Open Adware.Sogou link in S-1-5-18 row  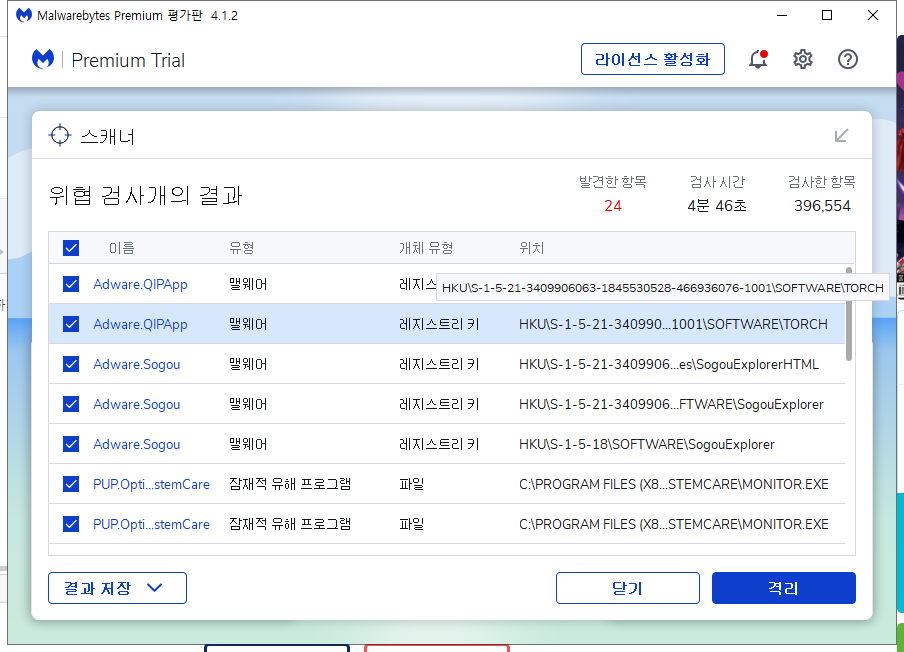tap(137, 444)
